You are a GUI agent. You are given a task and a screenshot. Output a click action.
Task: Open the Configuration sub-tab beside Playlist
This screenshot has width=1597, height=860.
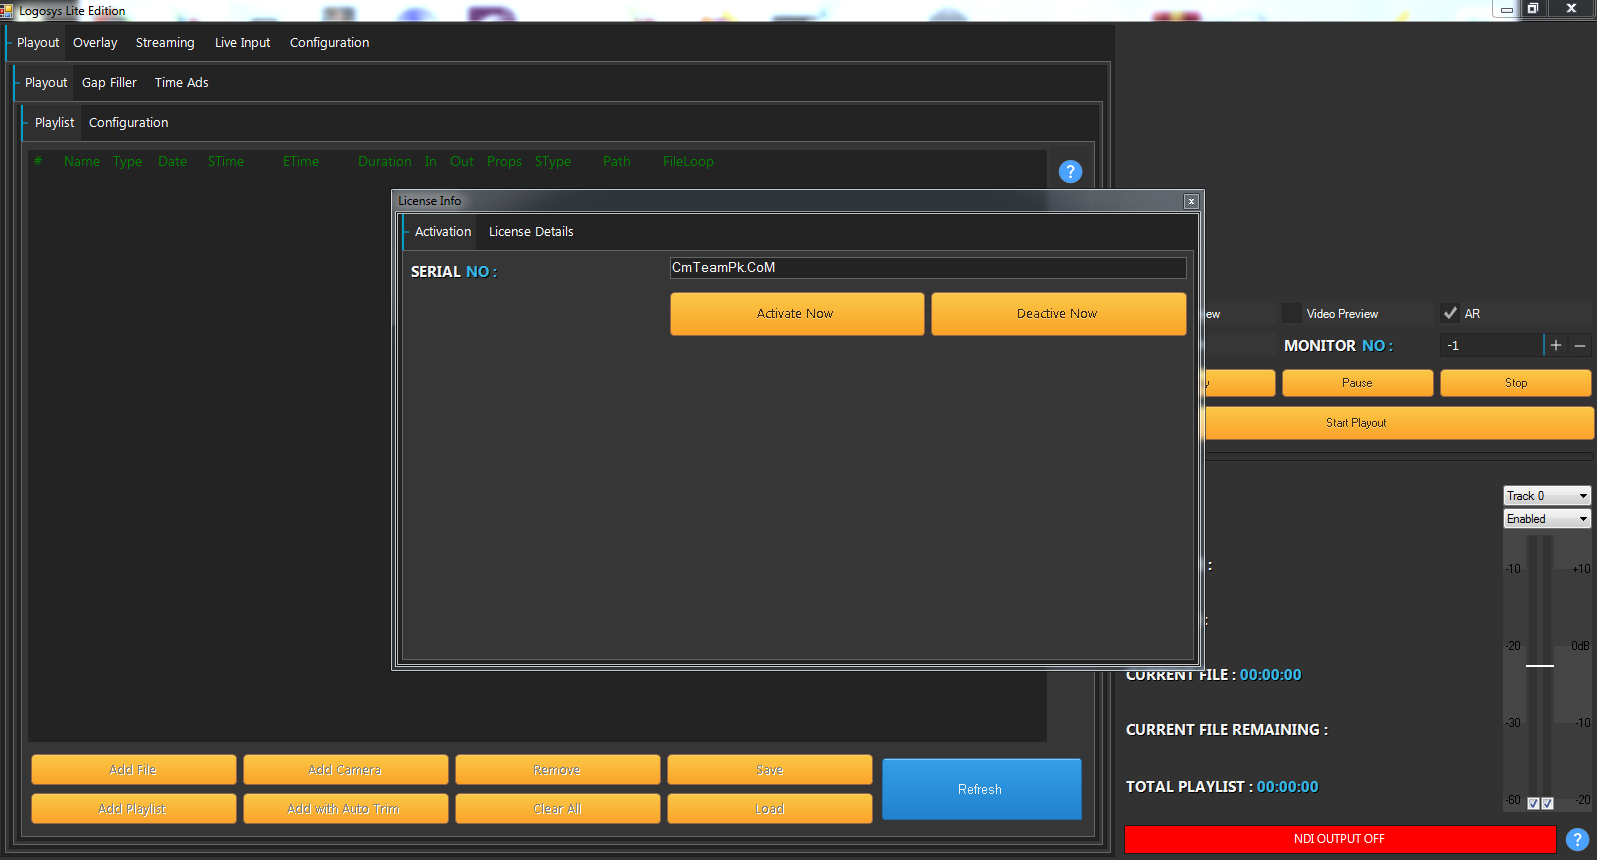(128, 123)
